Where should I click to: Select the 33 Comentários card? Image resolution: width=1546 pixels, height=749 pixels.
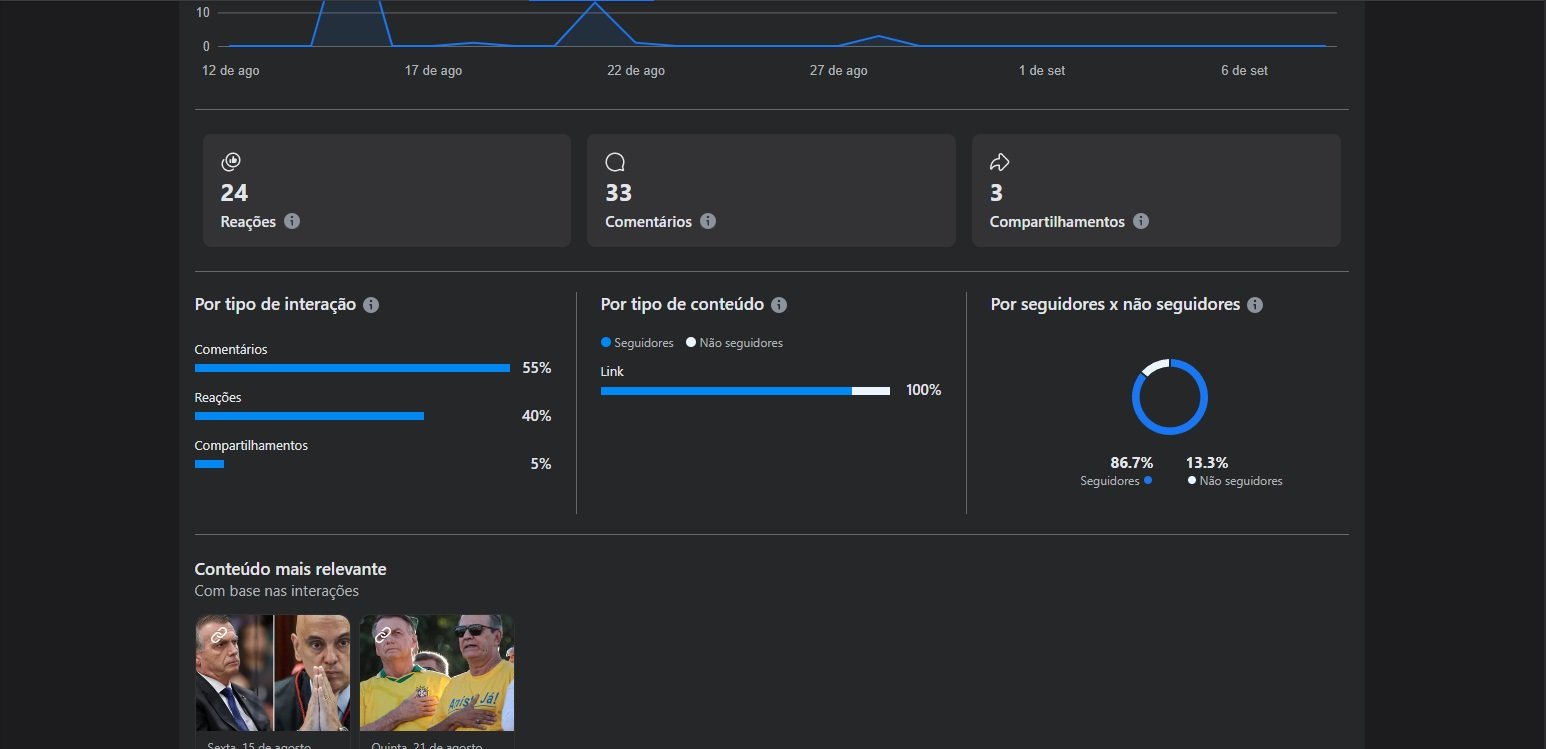click(771, 190)
